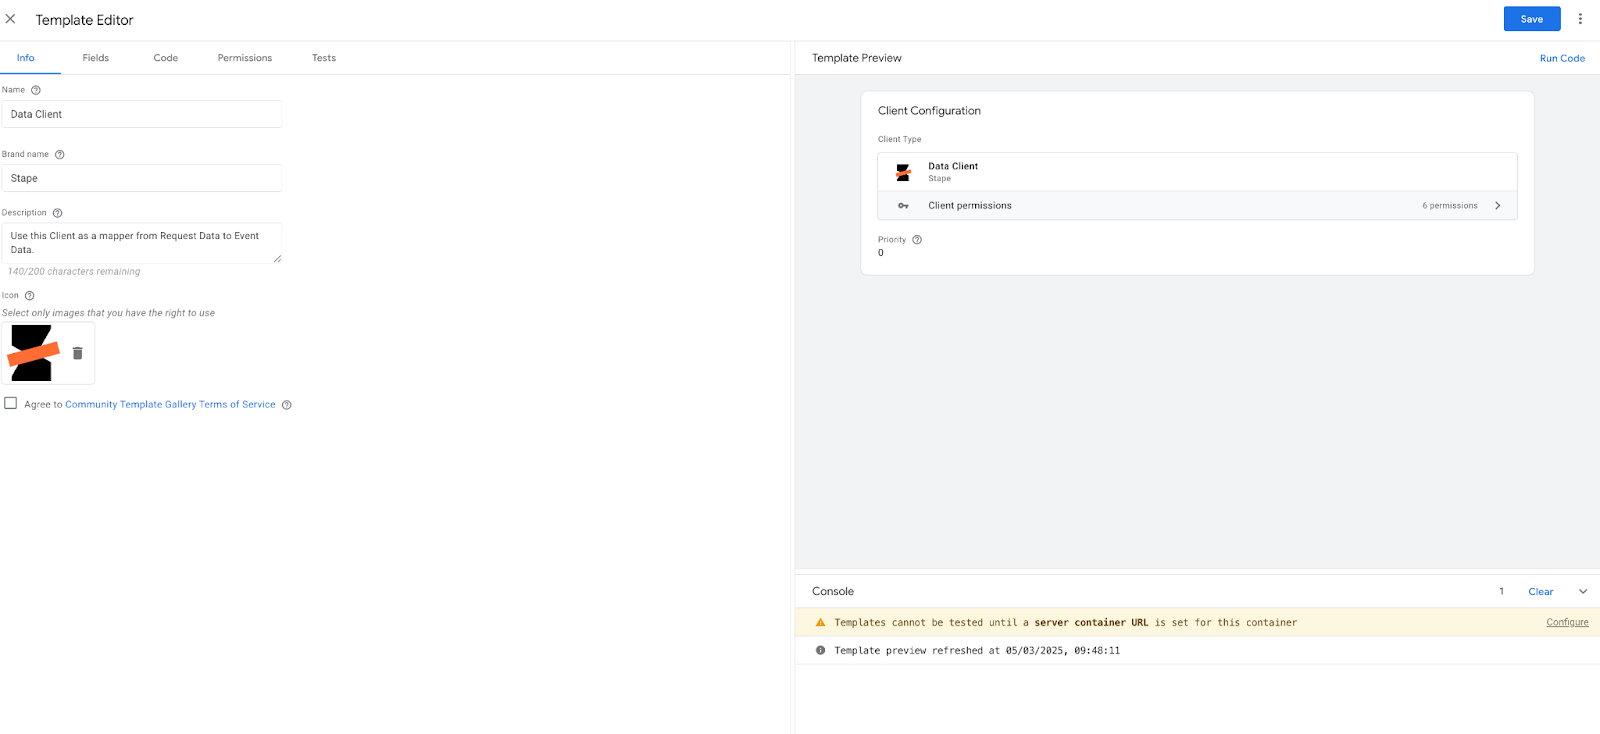Open the Permissions tab

pos(245,58)
